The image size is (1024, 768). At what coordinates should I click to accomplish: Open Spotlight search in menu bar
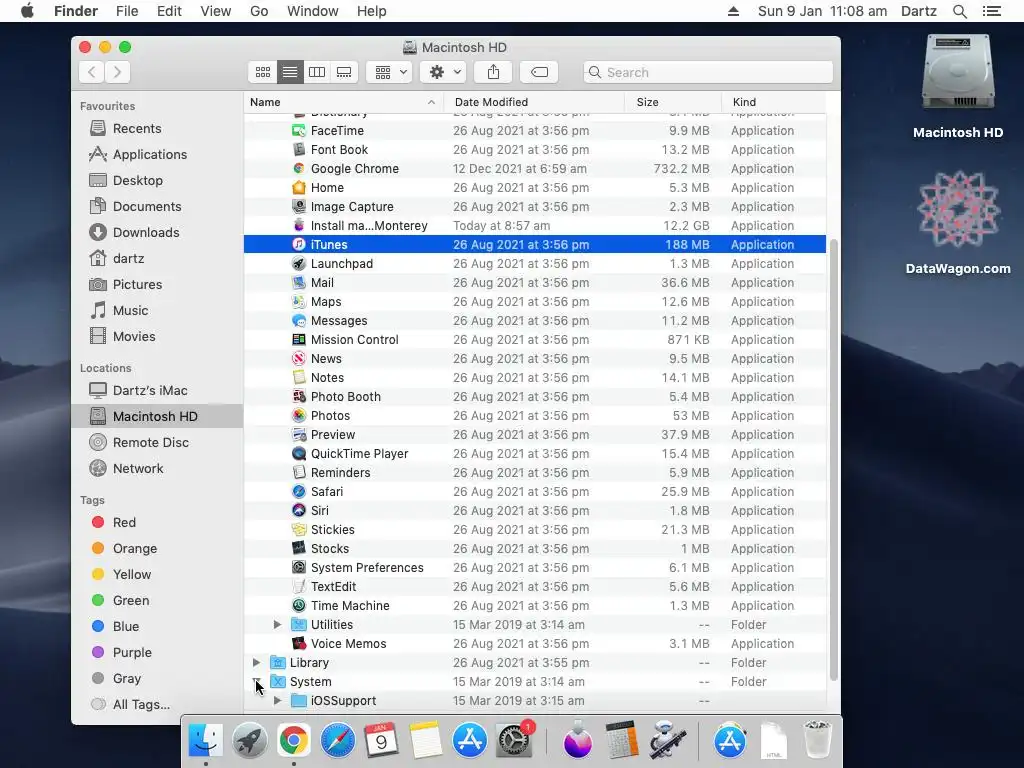click(959, 11)
